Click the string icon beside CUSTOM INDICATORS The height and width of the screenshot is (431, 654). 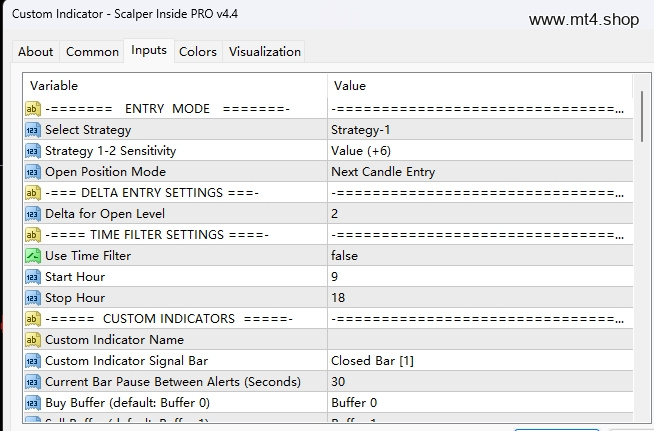(33, 319)
